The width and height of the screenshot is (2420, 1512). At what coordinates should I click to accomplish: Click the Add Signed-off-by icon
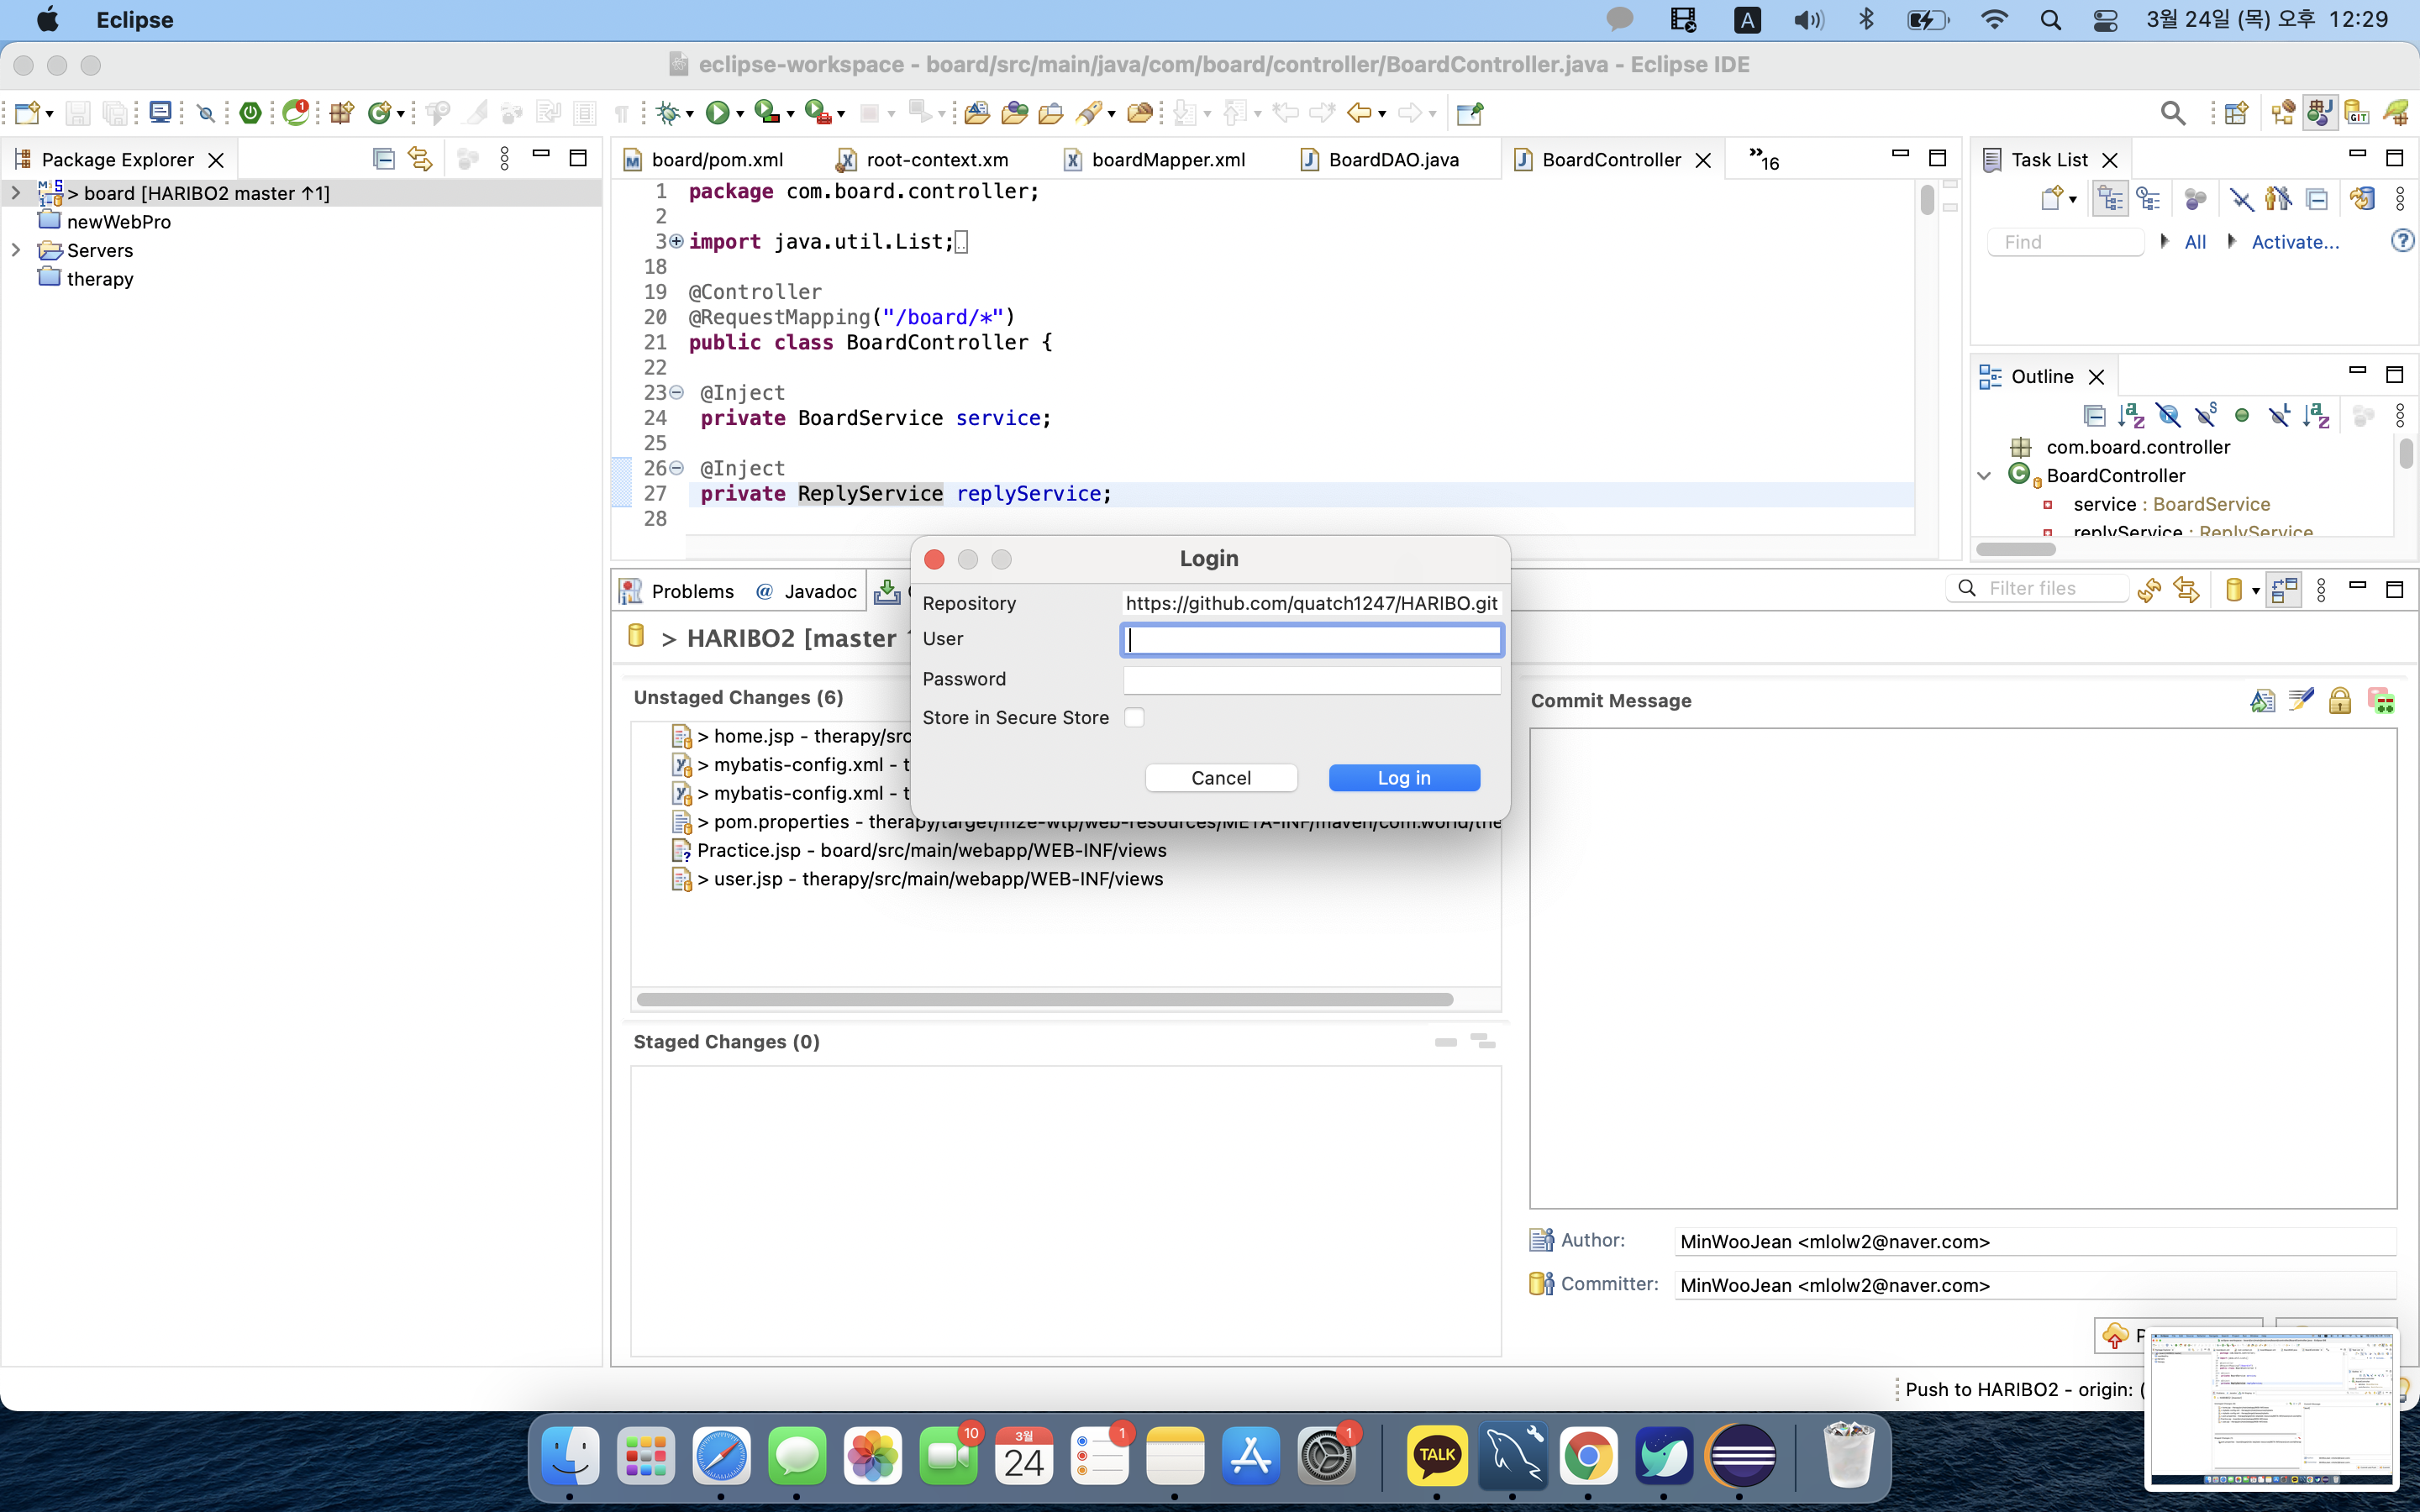pos(2301,700)
